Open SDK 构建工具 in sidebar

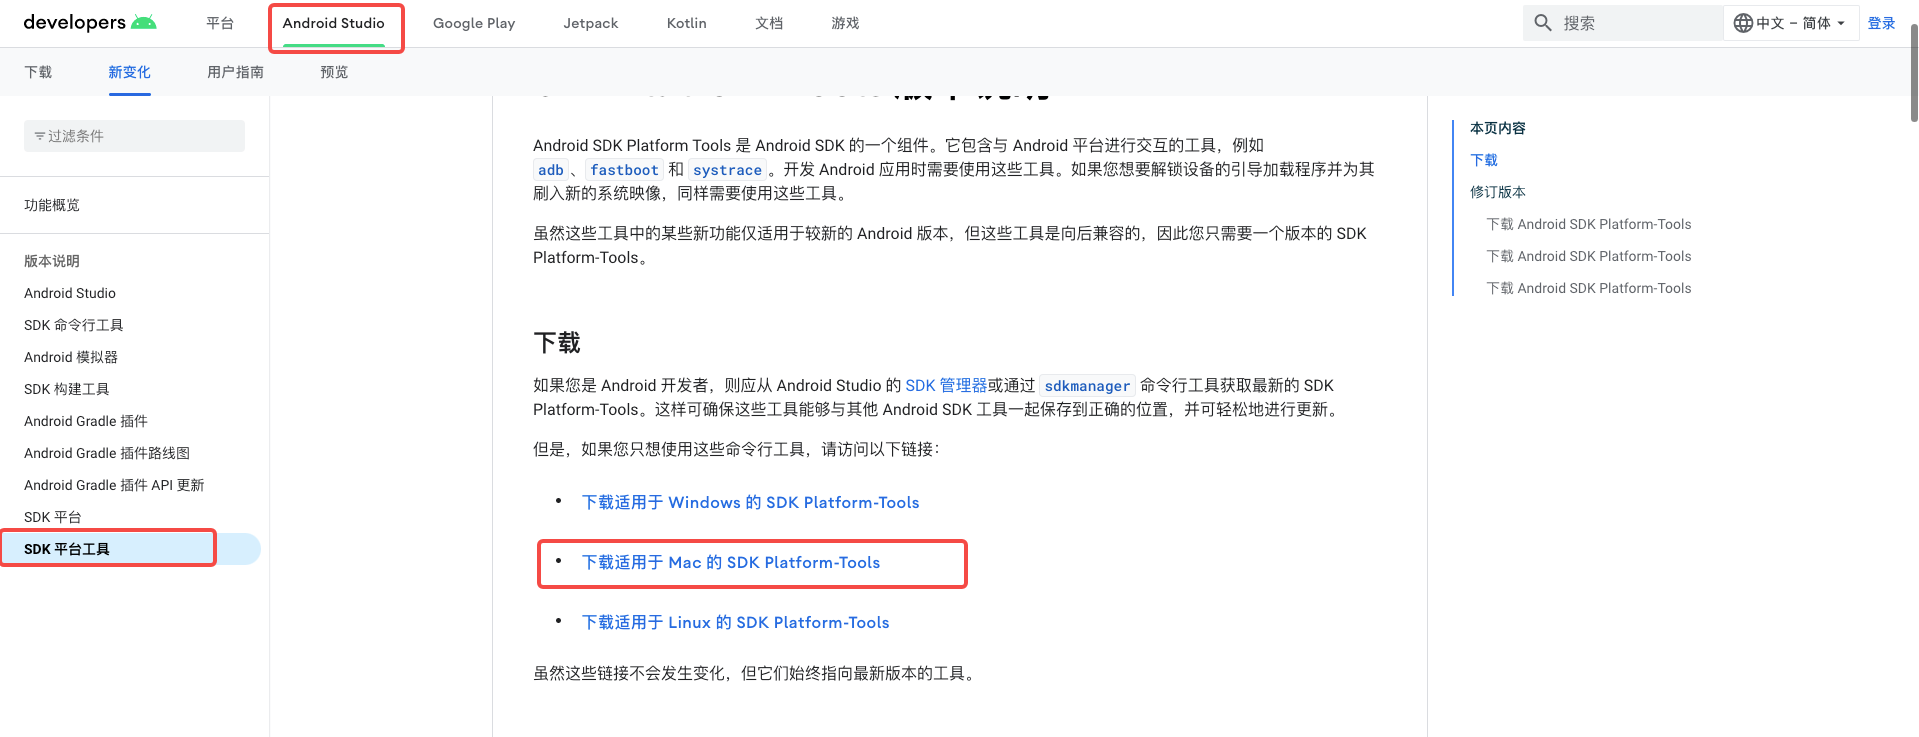67,389
